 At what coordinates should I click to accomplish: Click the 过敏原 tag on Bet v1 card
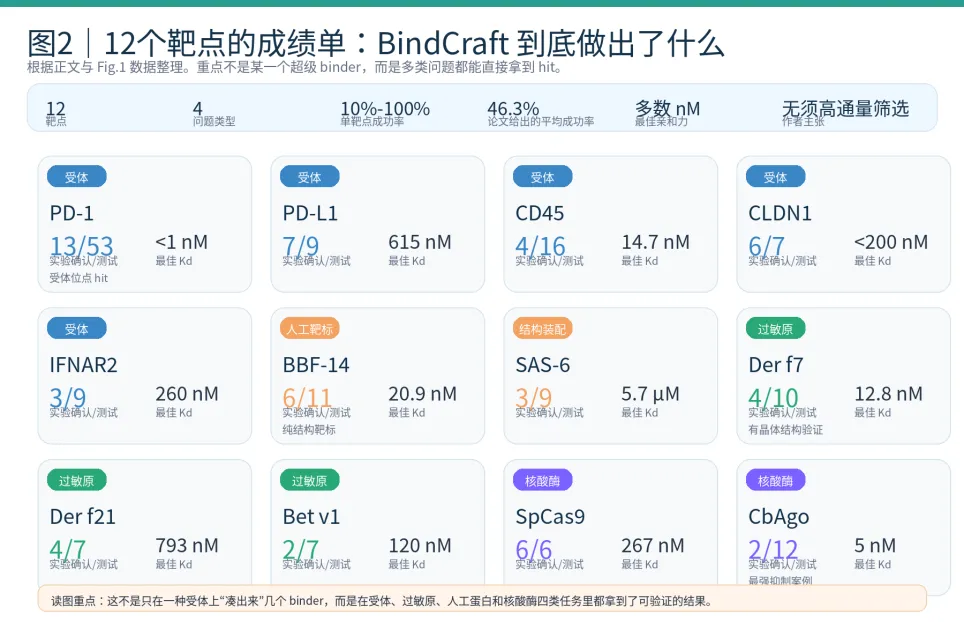(x=310, y=481)
